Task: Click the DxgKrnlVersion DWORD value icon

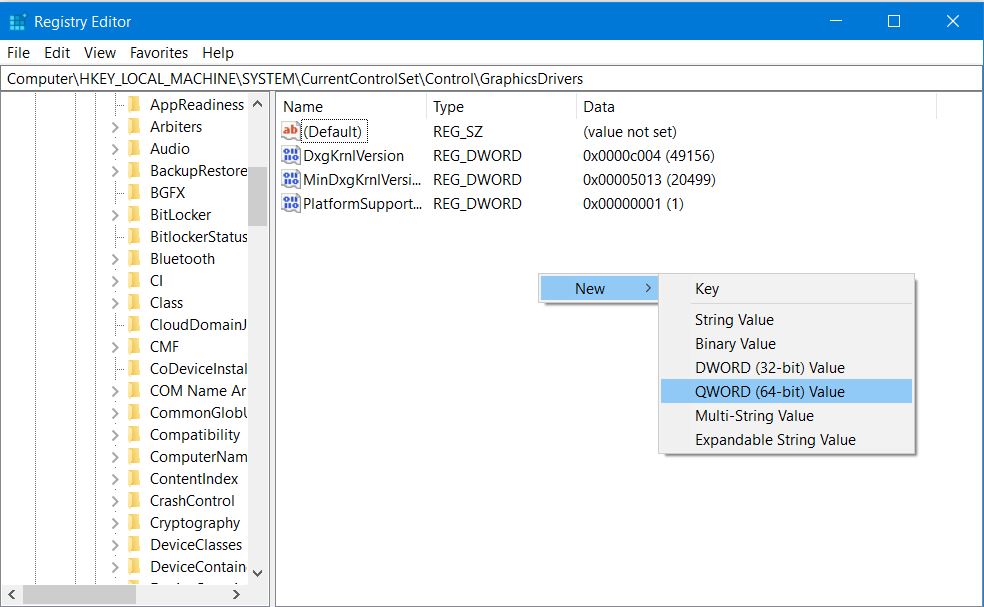Action: pos(290,156)
